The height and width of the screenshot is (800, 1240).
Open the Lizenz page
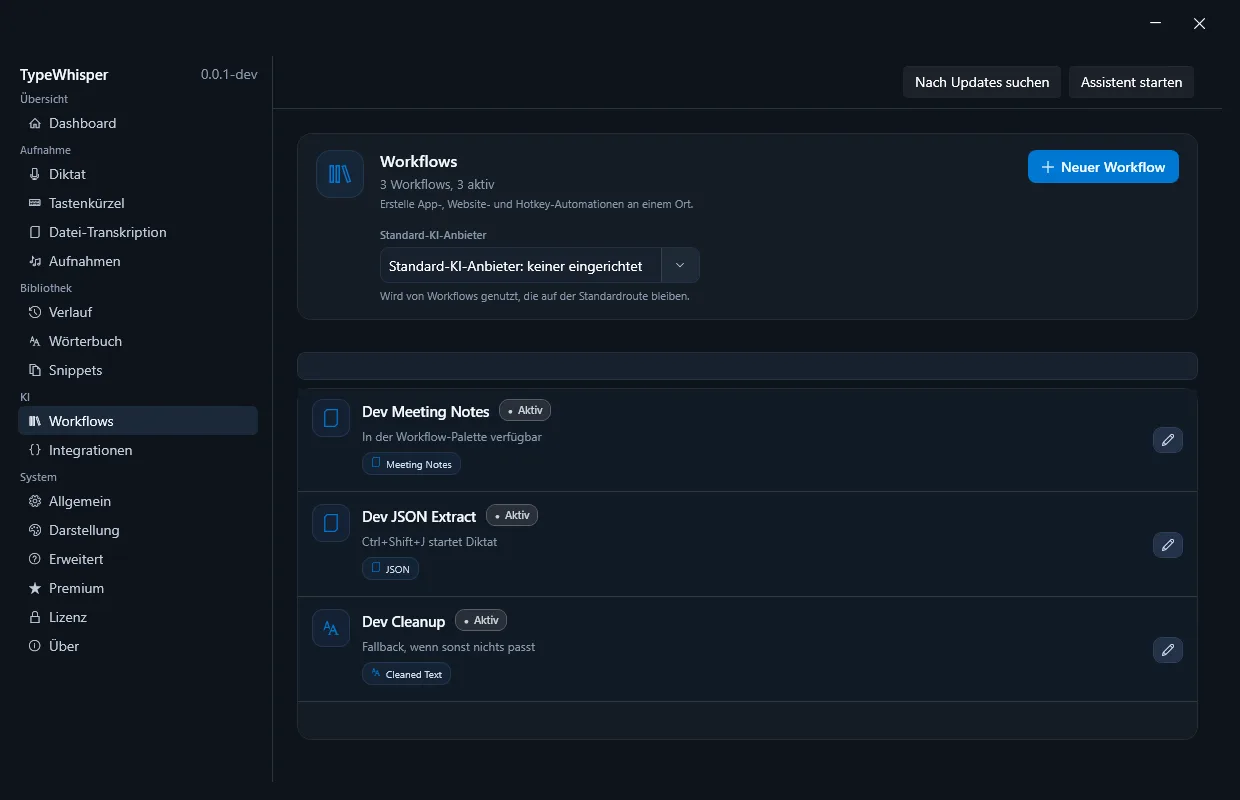click(x=138, y=617)
